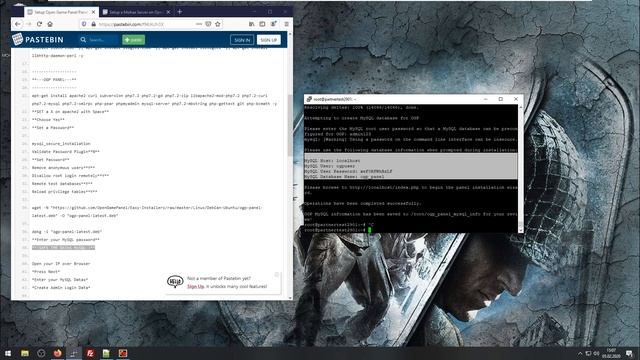Click the green paste button
The width and height of the screenshot is (640, 360).
coord(133,40)
